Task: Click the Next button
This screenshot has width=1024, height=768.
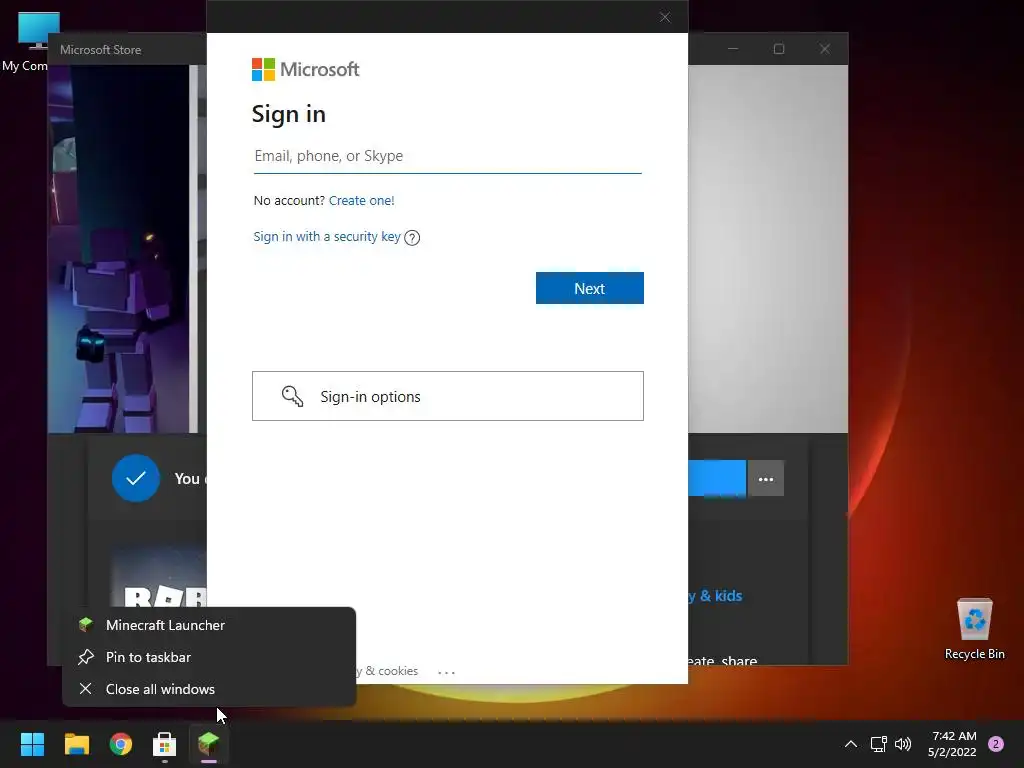Action: point(590,288)
